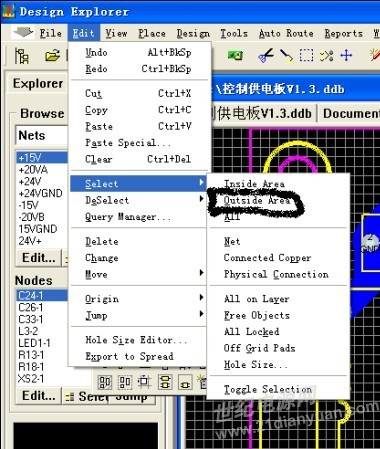This screenshot has height=449, width=380.
Task: Switch to the Document tab
Action: (350, 113)
